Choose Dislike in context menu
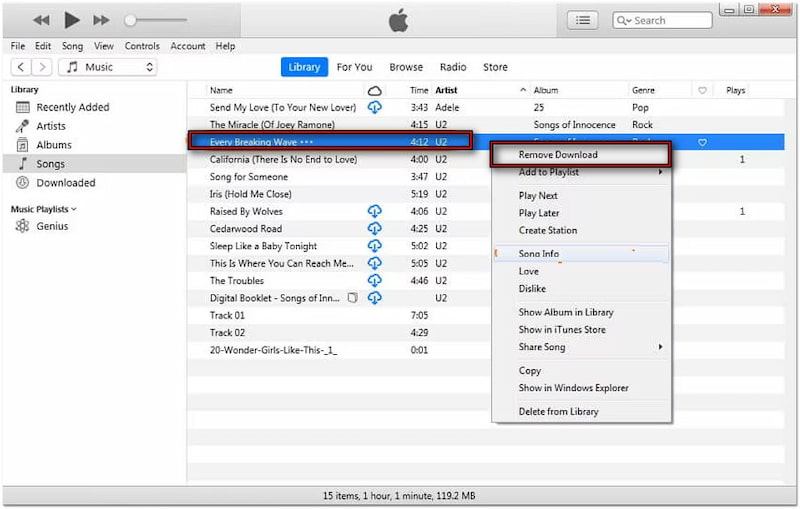800x509 pixels. (x=581, y=289)
